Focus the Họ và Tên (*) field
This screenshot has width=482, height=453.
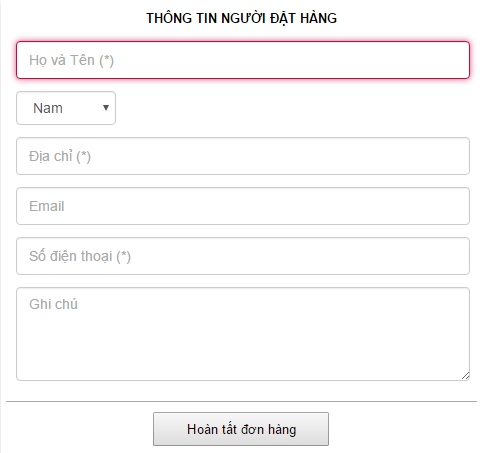point(243,60)
